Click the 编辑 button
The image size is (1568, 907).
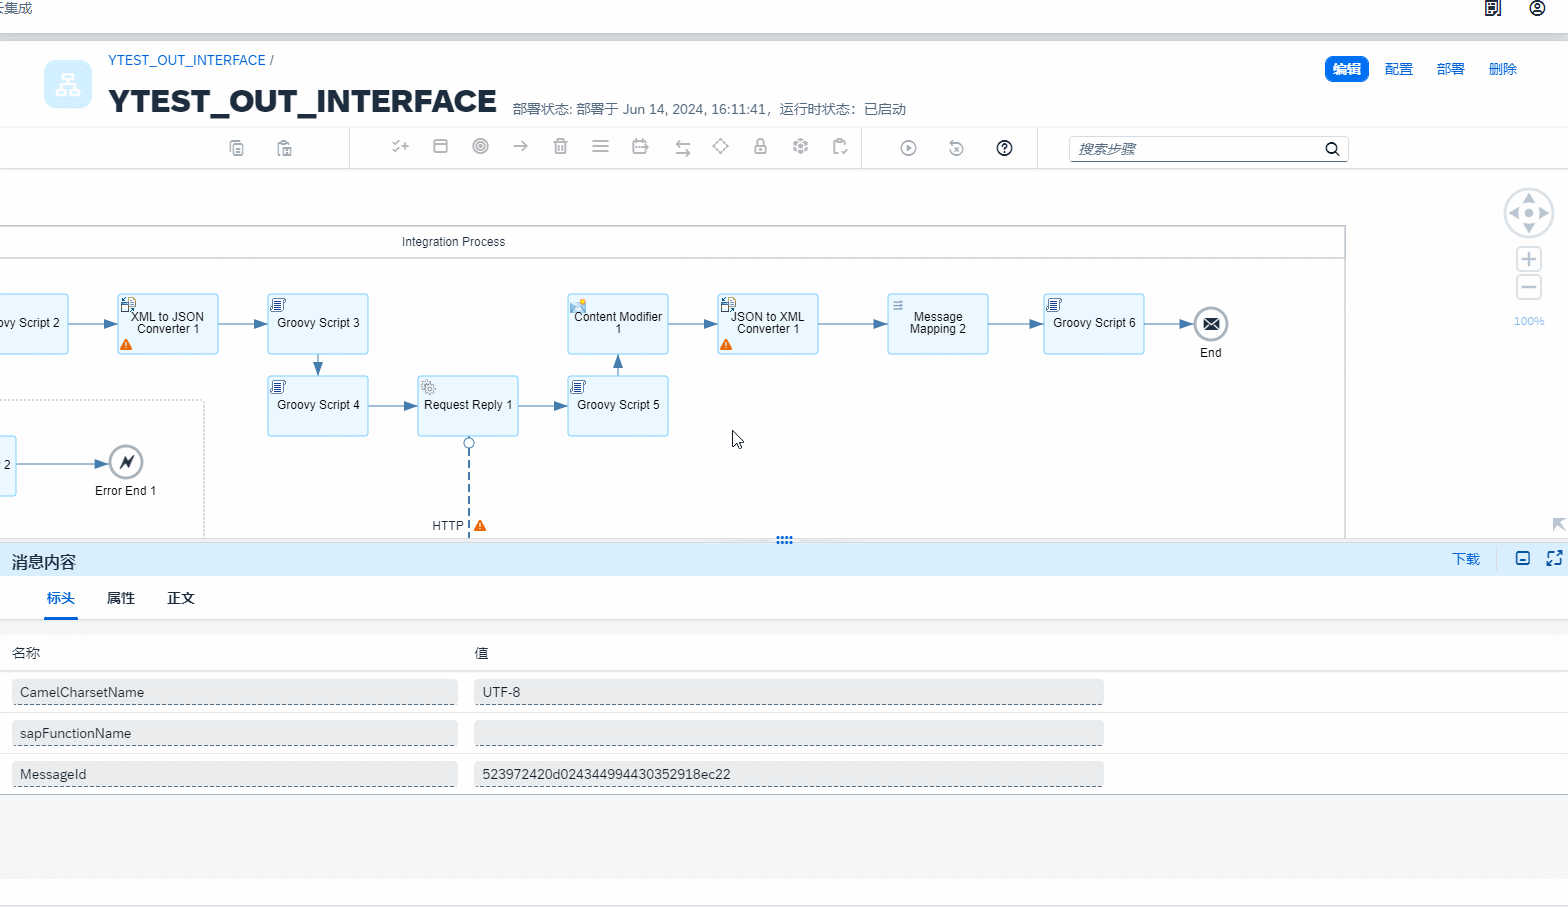point(1346,69)
